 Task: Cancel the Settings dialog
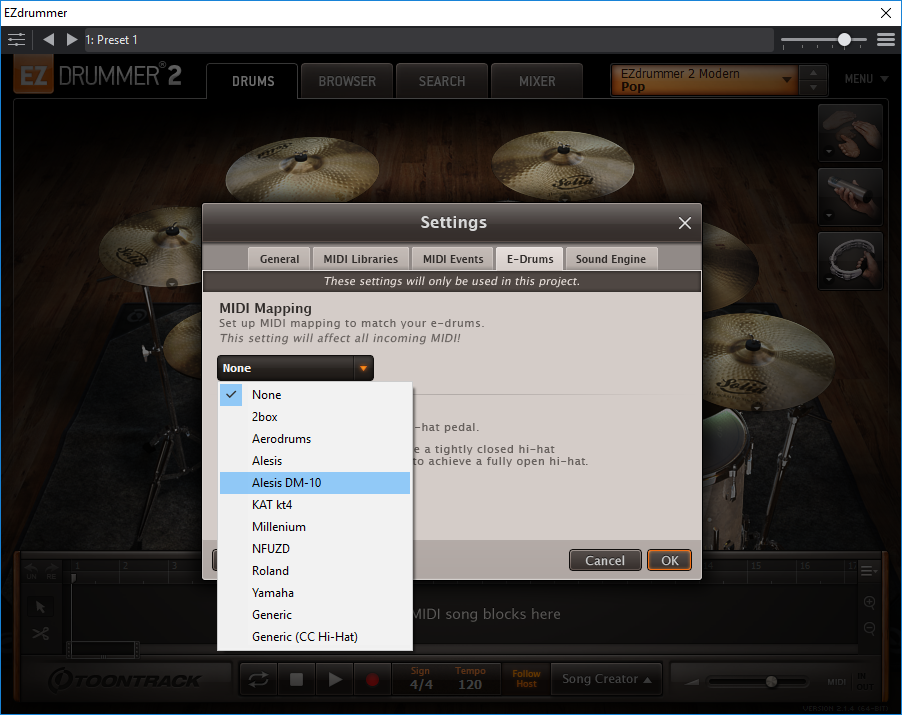(605, 560)
